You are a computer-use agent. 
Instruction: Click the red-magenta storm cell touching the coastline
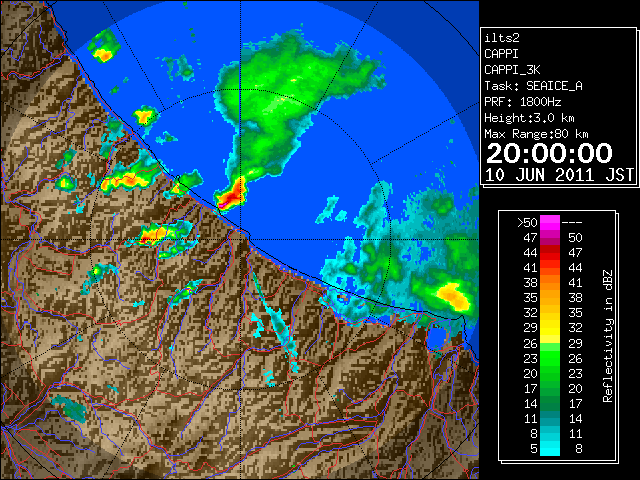[x=231, y=196]
